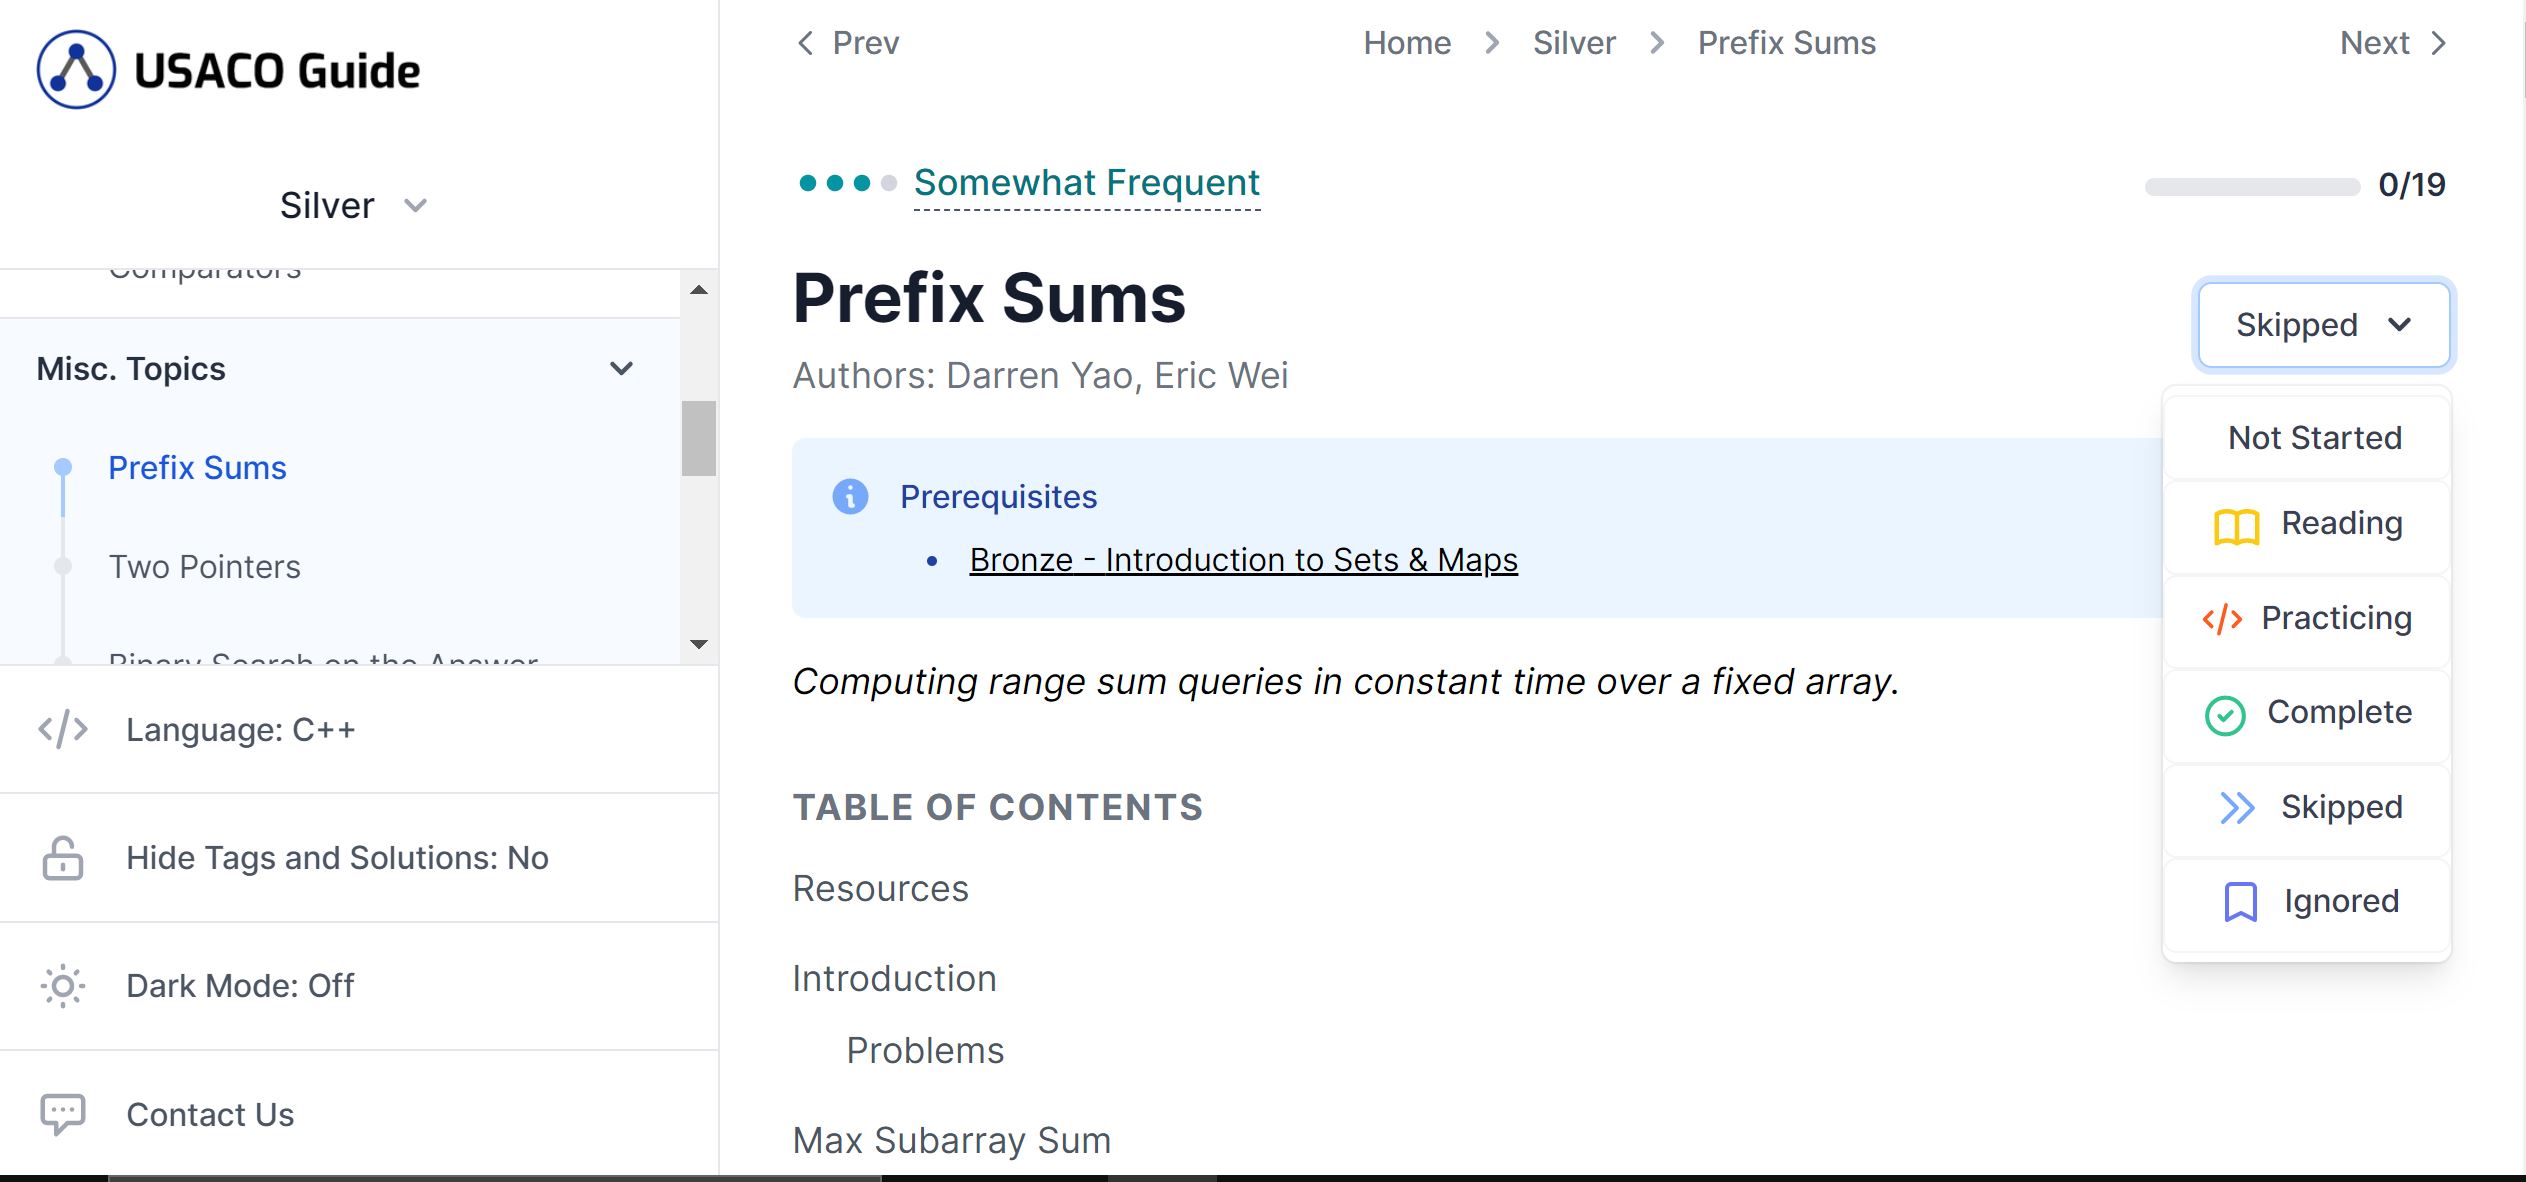Viewport: 2526px width, 1182px height.
Task: Click the Language C++ code icon
Action: 63,730
